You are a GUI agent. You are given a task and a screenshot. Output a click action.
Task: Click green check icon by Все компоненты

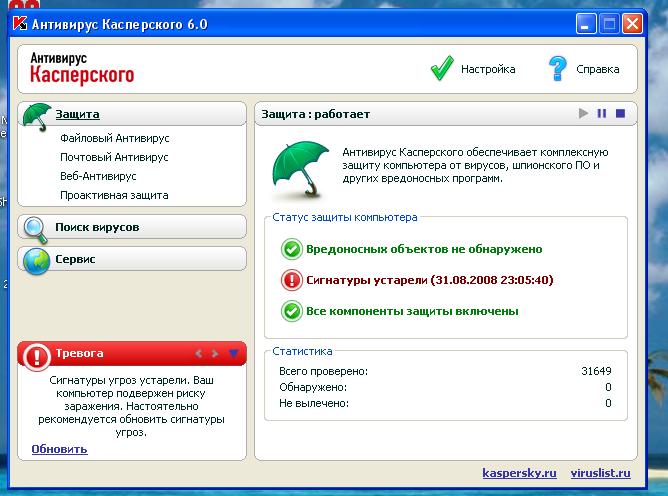coord(292,311)
